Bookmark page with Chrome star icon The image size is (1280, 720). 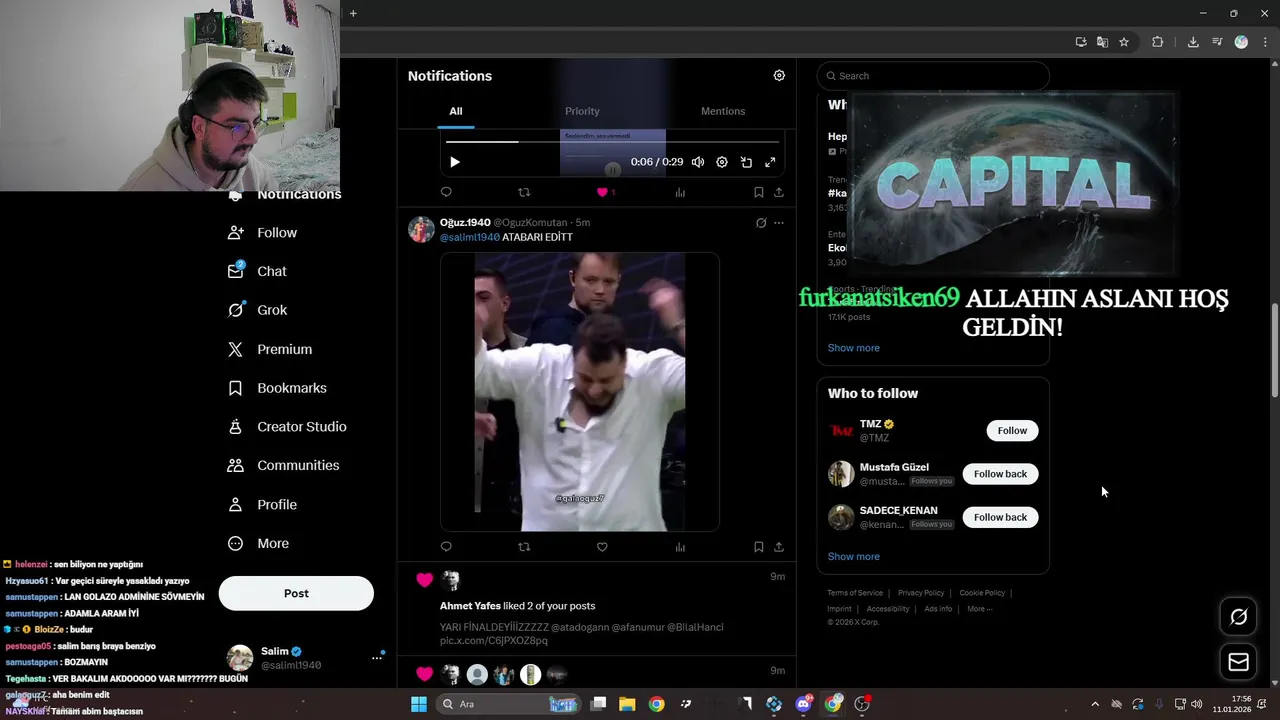point(1124,42)
